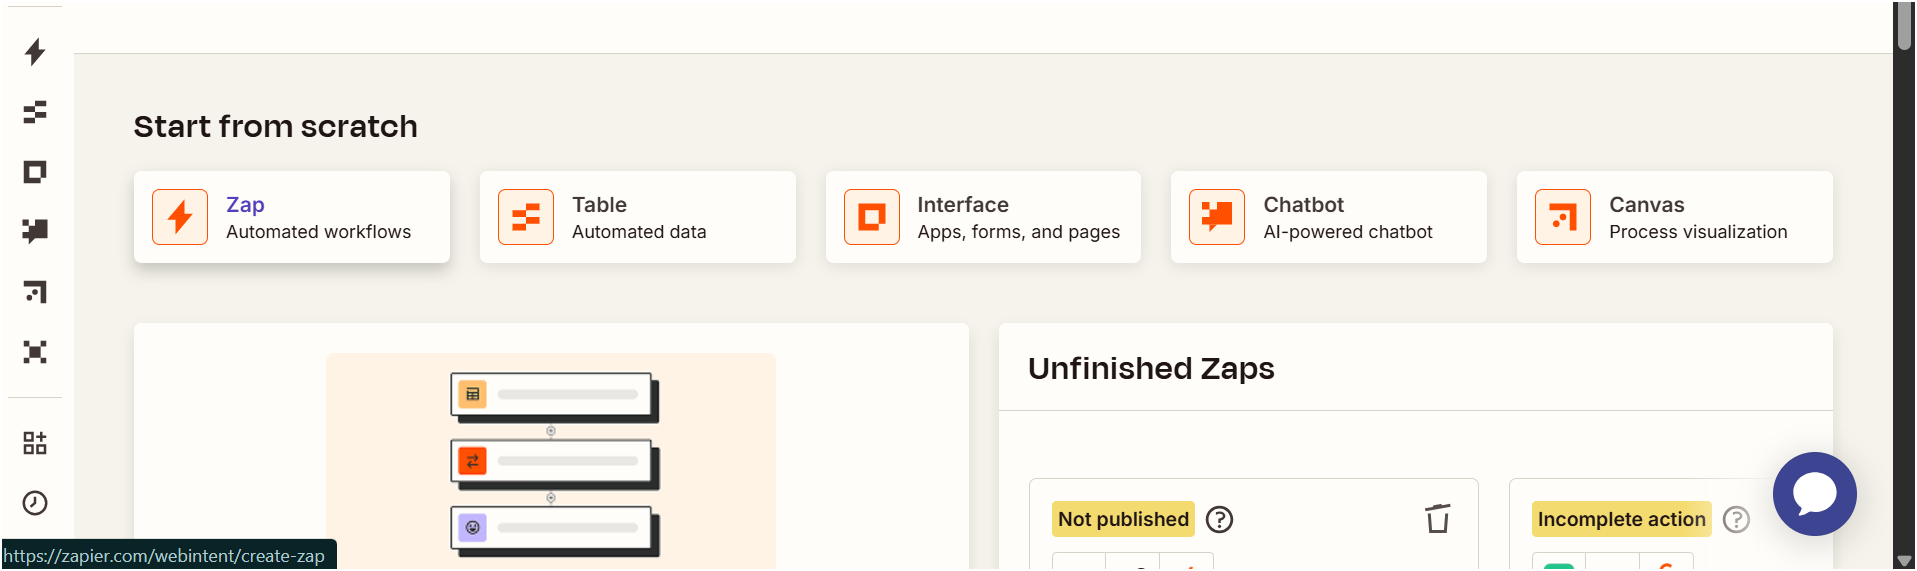Show help for Incomplete action status
This screenshot has width=1917, height=571.
pyautogui.click(x=1736, y=519)
